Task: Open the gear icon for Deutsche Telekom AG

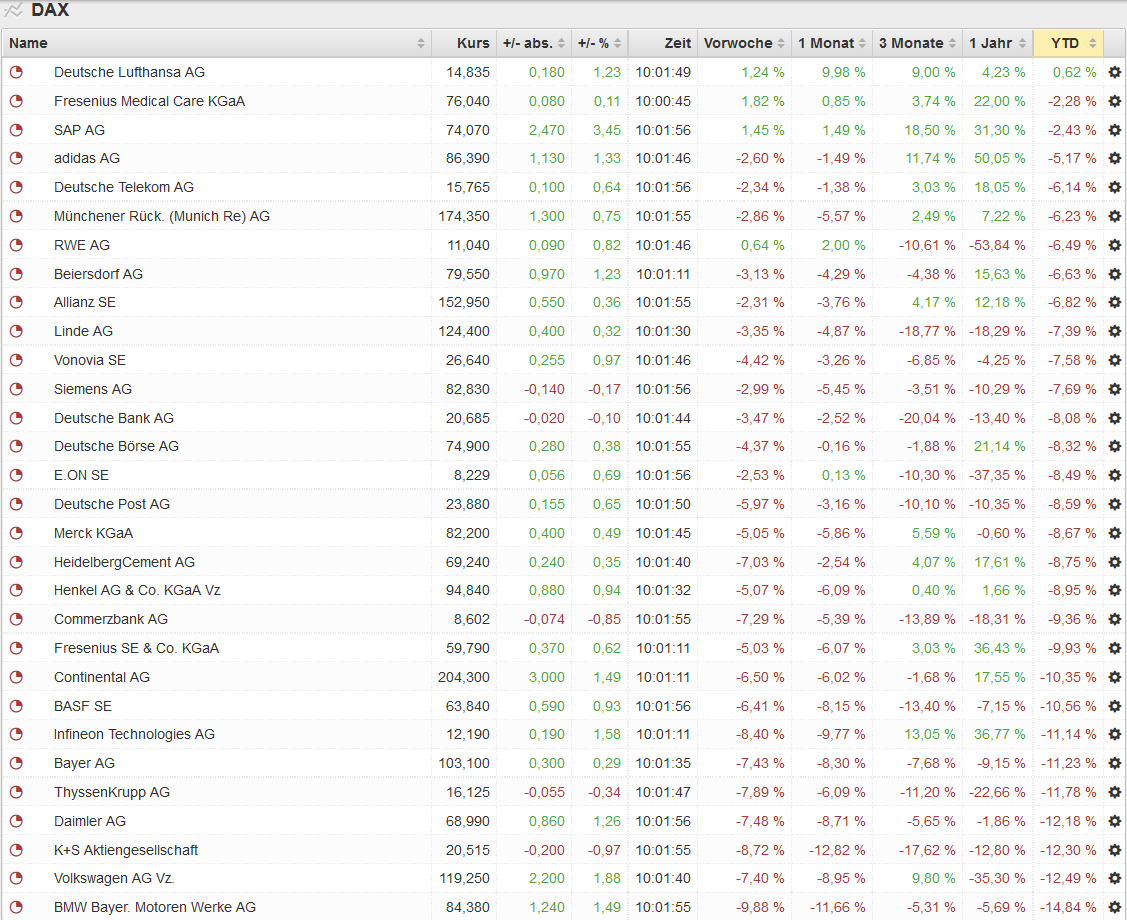Action: pos(1115,187)
